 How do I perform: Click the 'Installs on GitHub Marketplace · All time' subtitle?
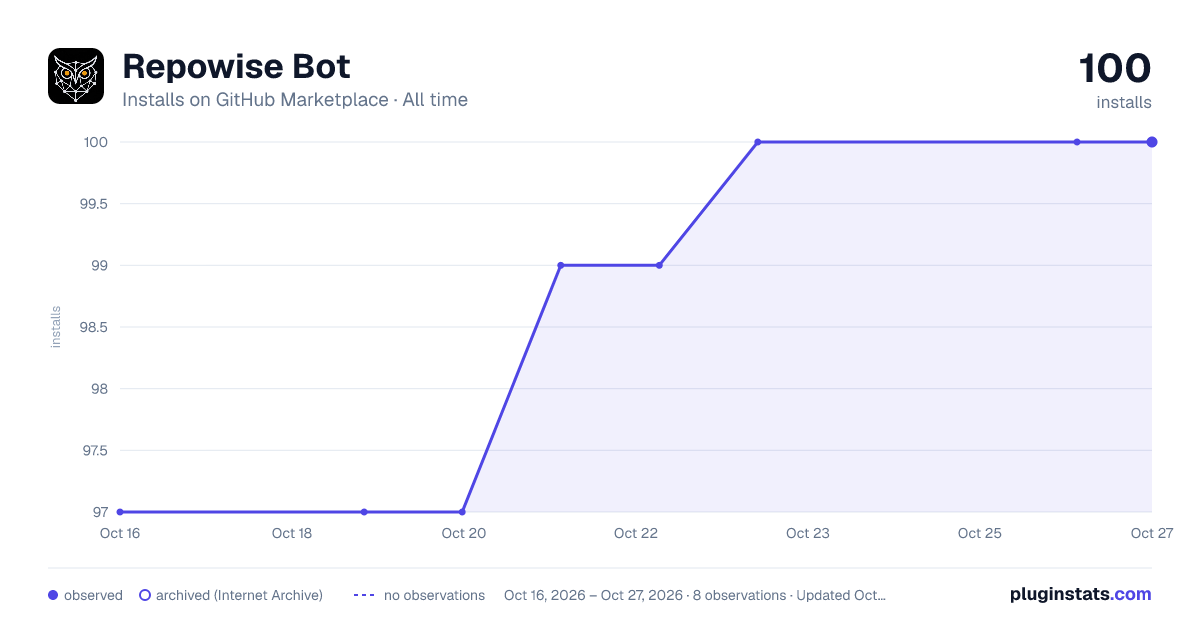pyautogui.click(x=295, y=100)
